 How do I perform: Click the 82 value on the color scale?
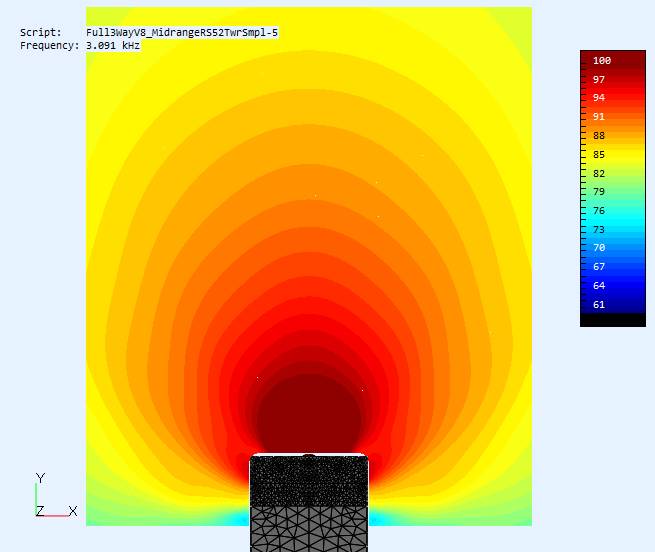pyautogui.click(x=599, y=173)
